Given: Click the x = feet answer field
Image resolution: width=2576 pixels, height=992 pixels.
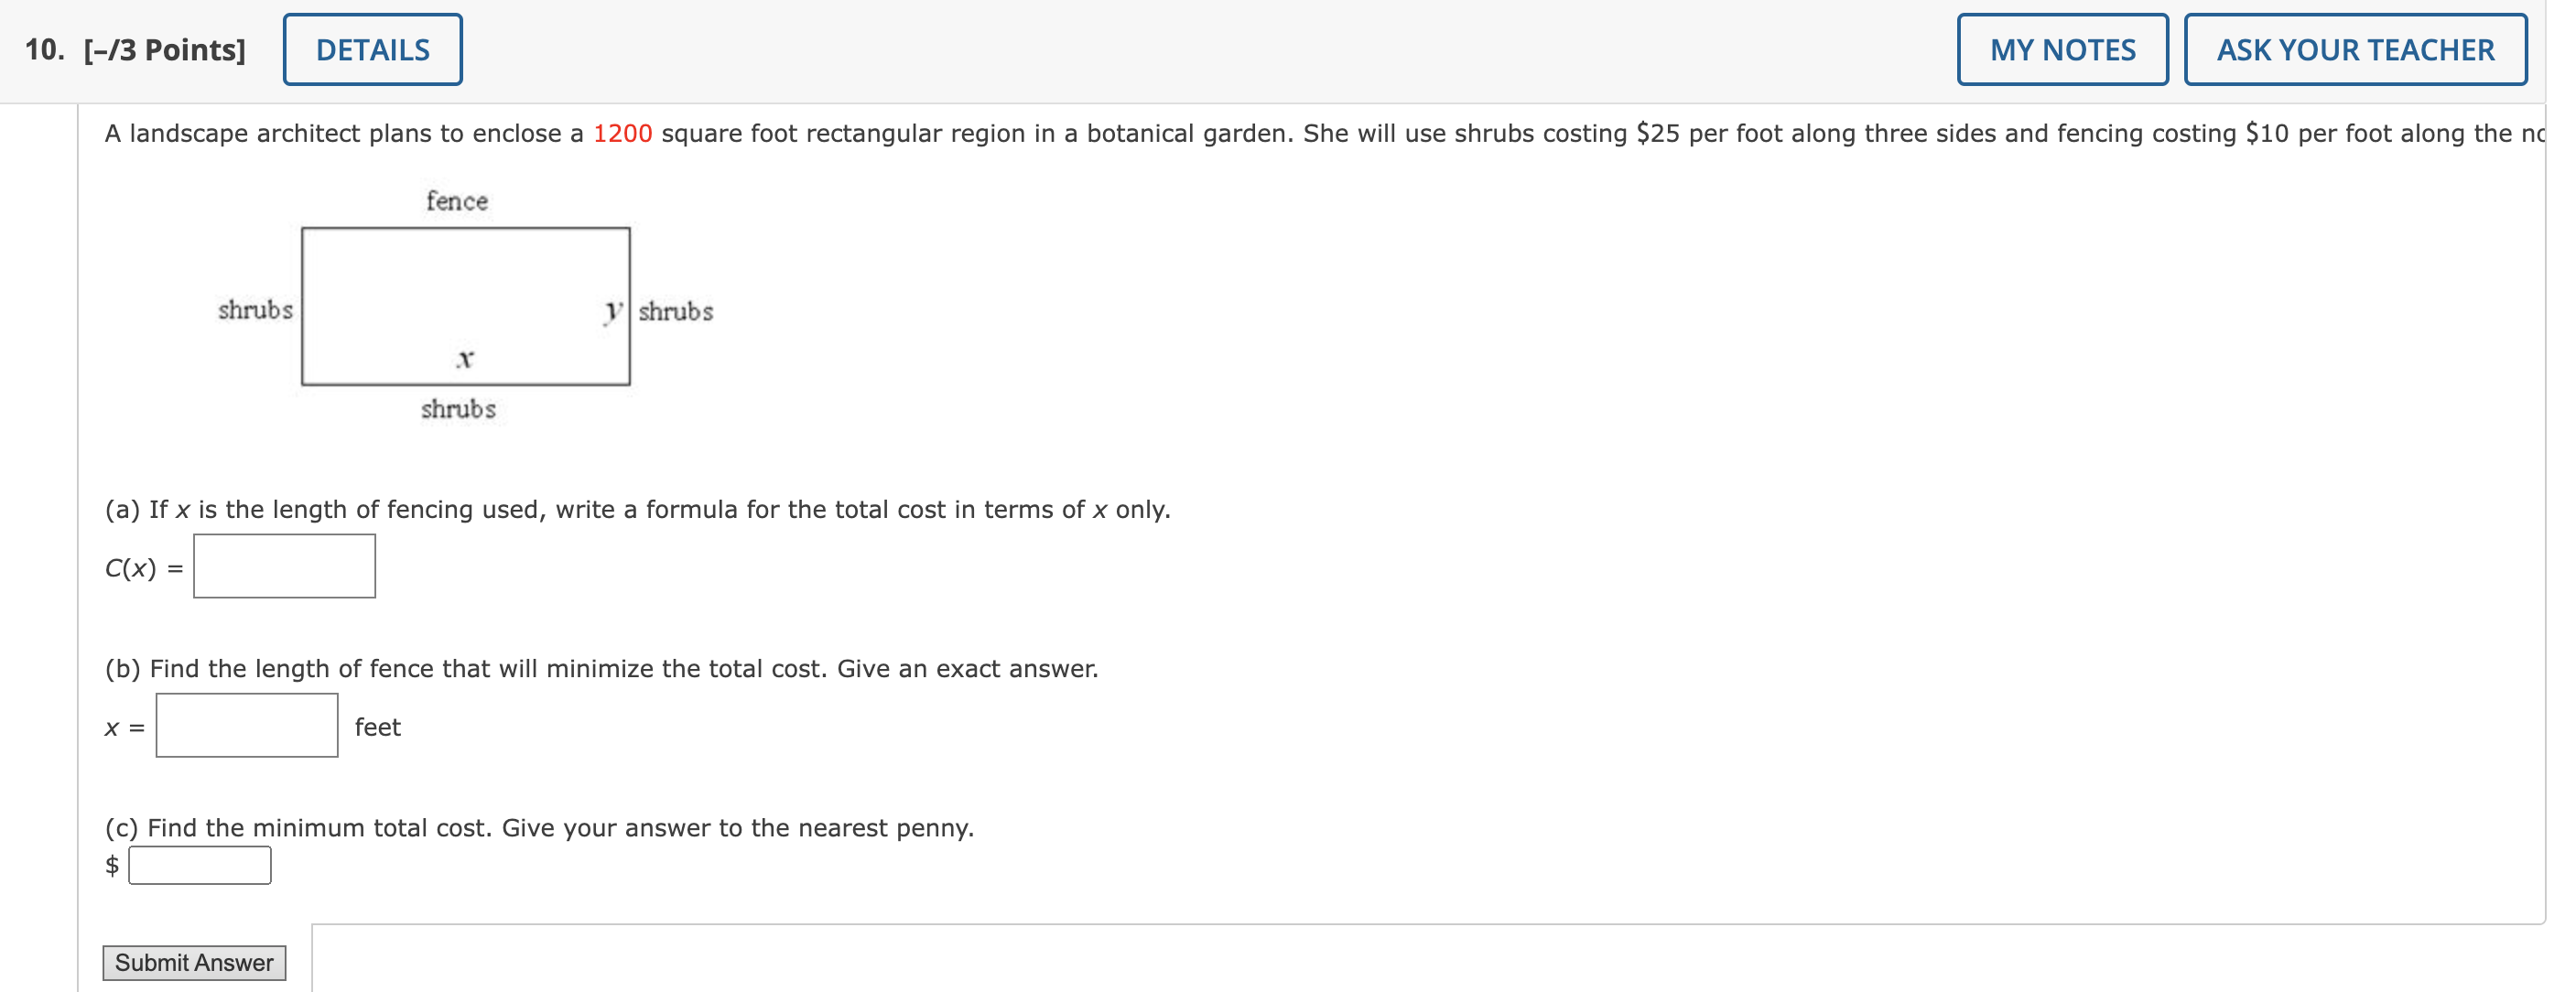Looking at the screenshot, I should [246, 725].
